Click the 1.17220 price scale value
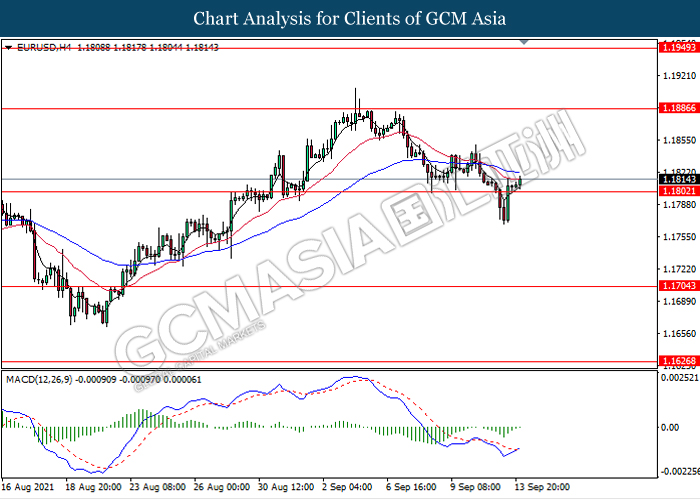The image size is (700, 500). tap(679, 269)
